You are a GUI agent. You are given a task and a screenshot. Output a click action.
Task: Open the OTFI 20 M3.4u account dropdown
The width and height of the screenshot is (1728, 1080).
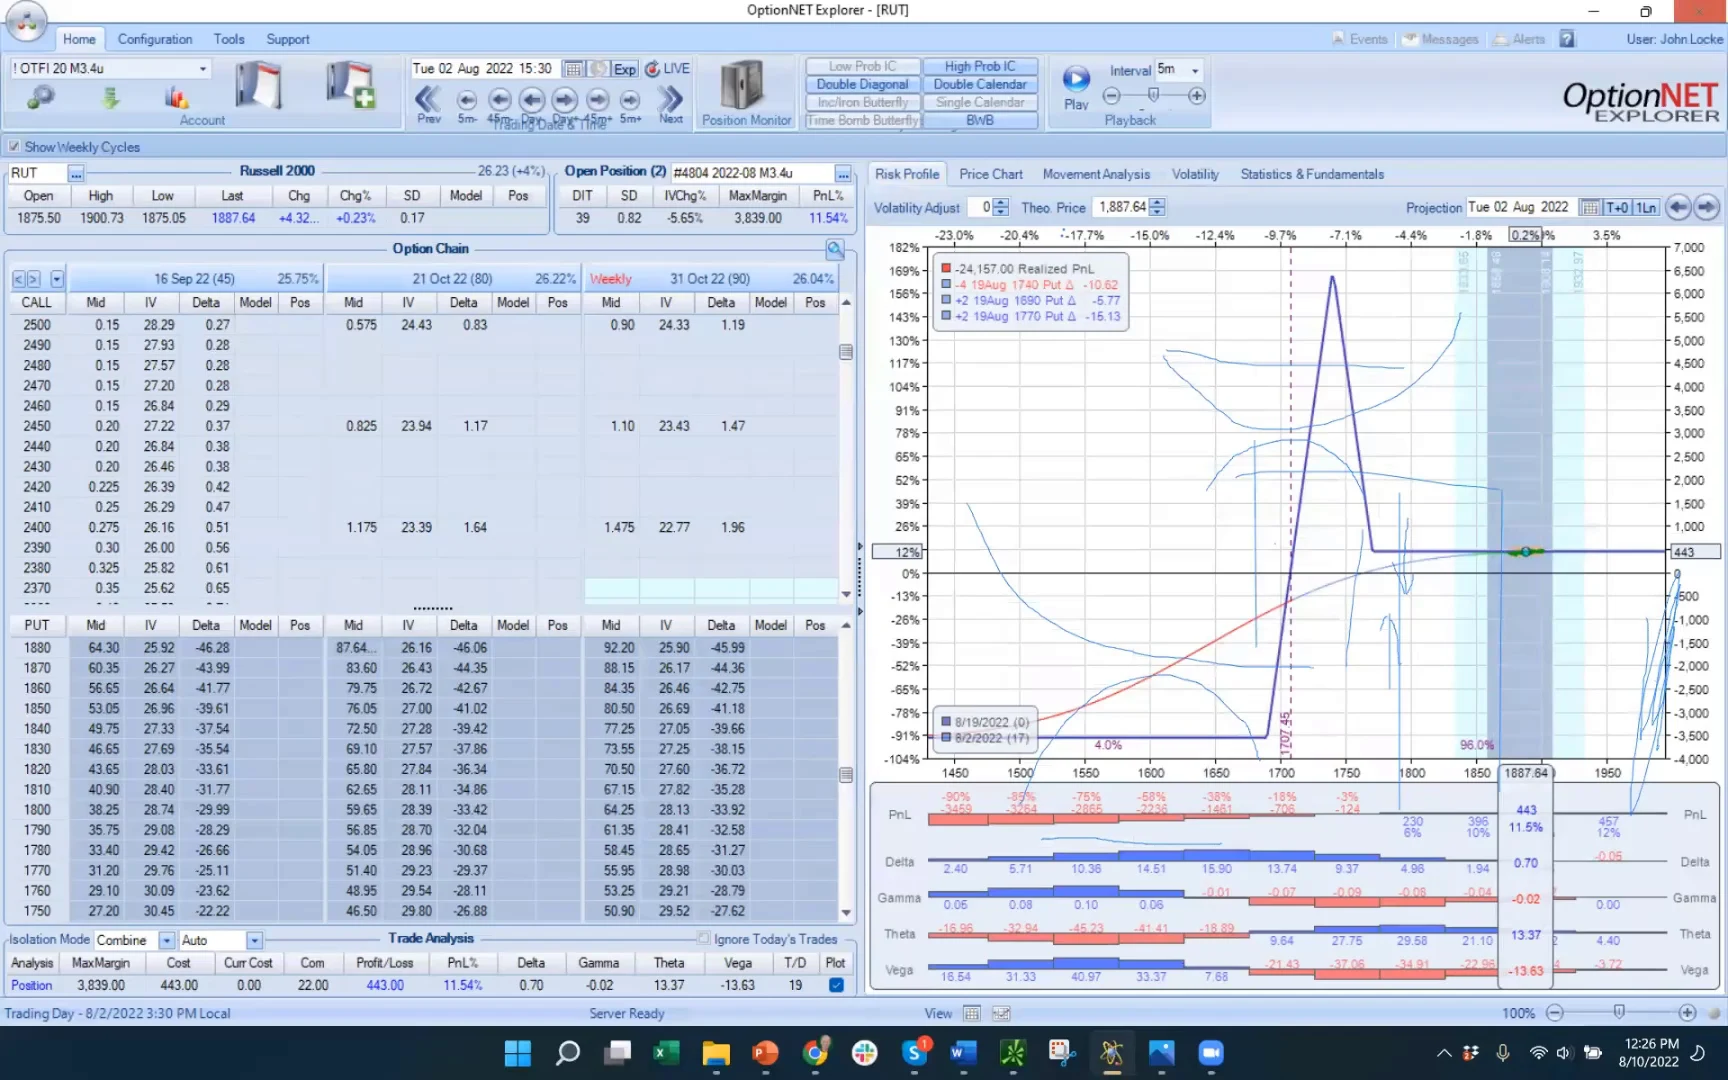pyautogui.click(x=203, y=69)
